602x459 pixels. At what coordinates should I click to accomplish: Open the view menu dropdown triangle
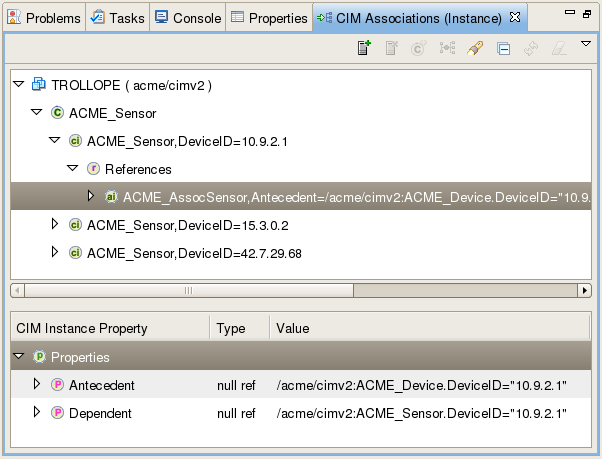pos(585,44)
